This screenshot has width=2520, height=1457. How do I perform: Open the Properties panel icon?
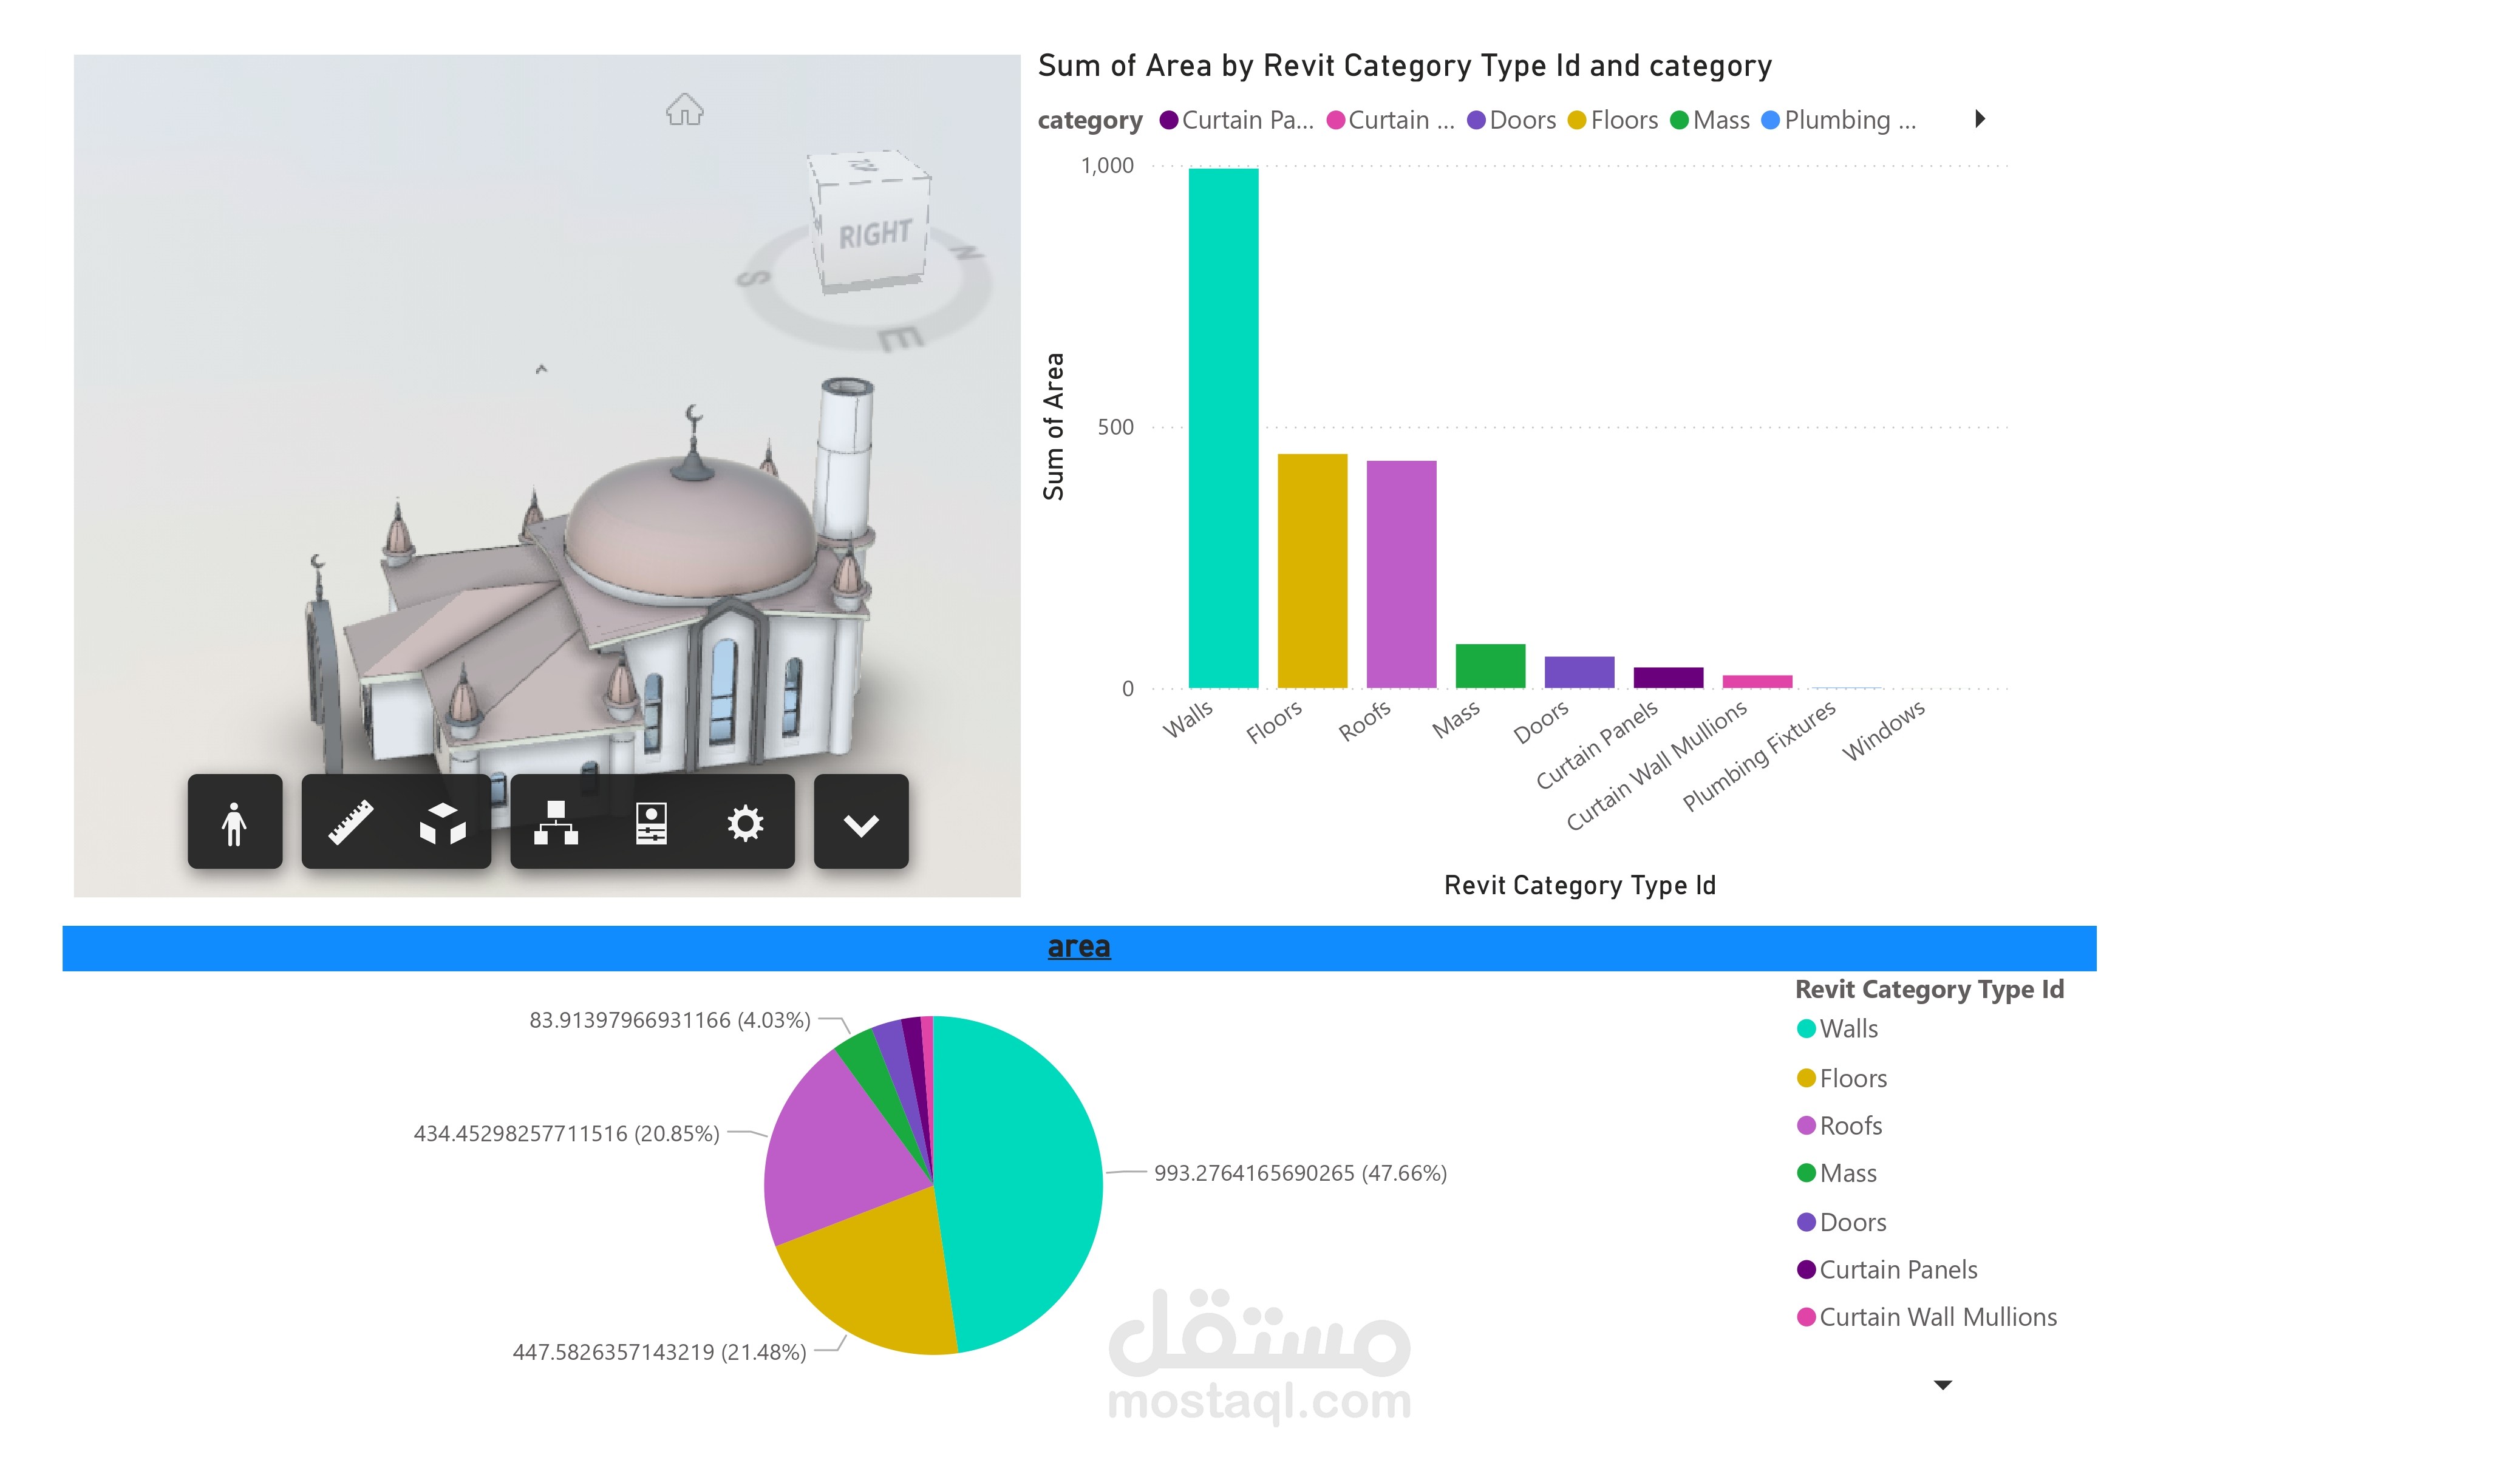coord(651,823)
